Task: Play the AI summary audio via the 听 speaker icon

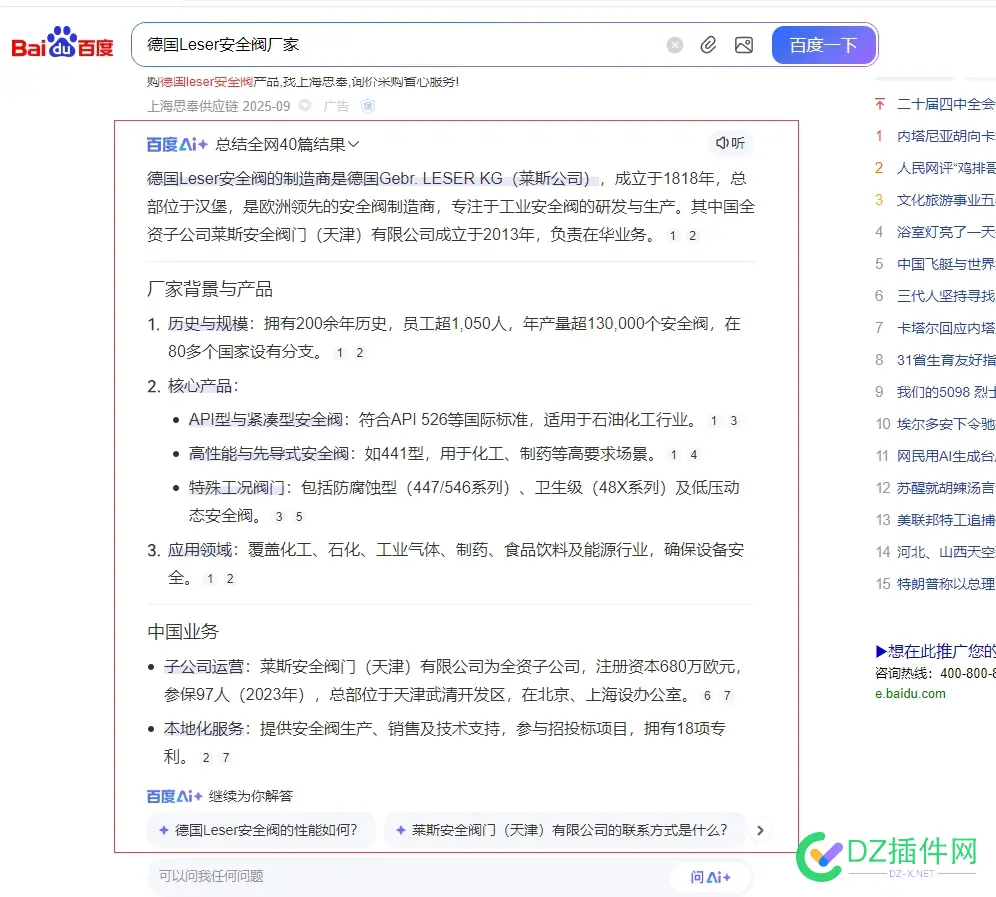Action: [x=730, y=143]
